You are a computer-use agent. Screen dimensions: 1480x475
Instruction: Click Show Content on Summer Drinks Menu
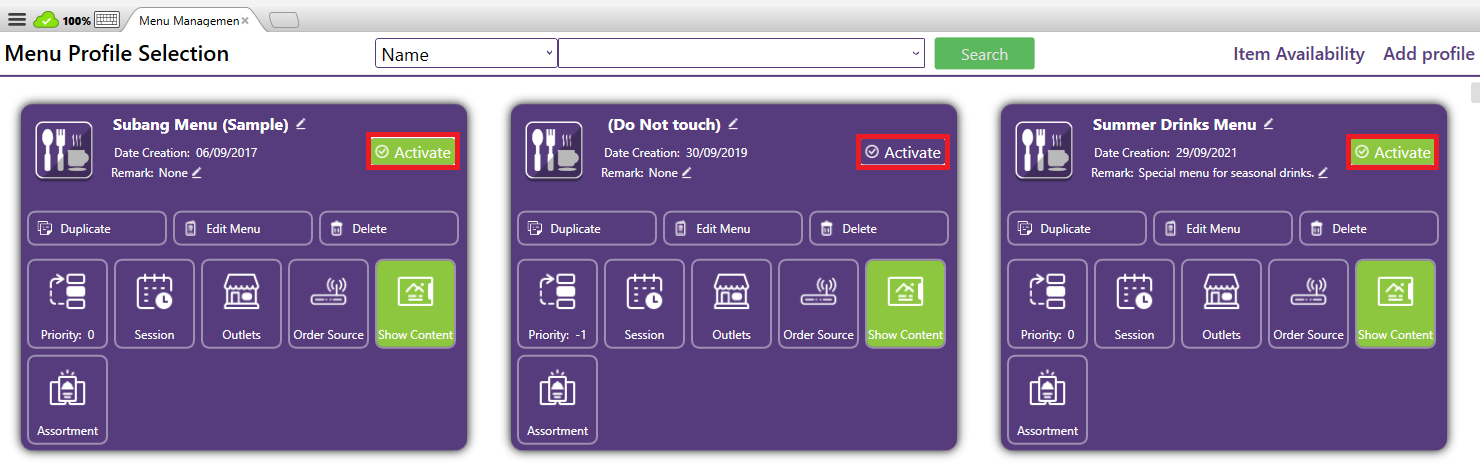[x=1395, y=304]
